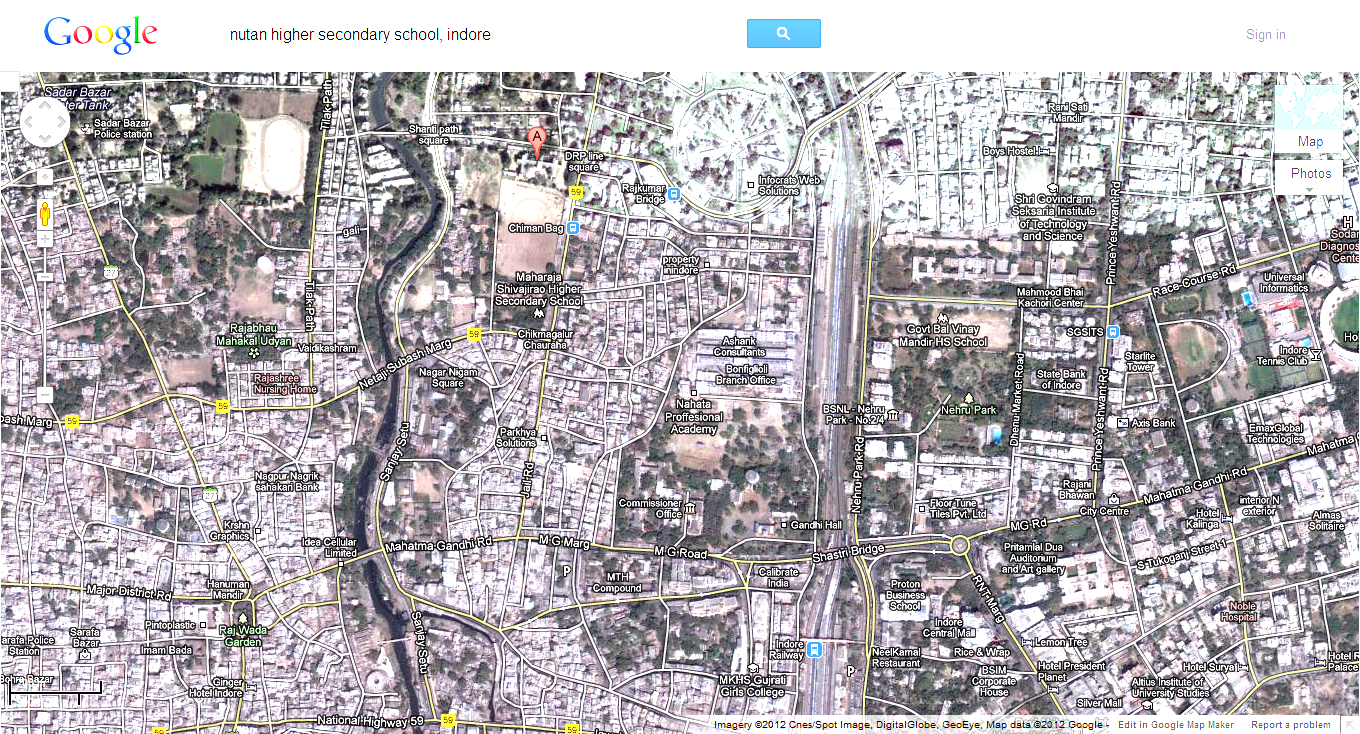The height and width of the screenshot is (734, 1360).
Task: Click the Report a problem link
Action: (x=1290, y=725)
